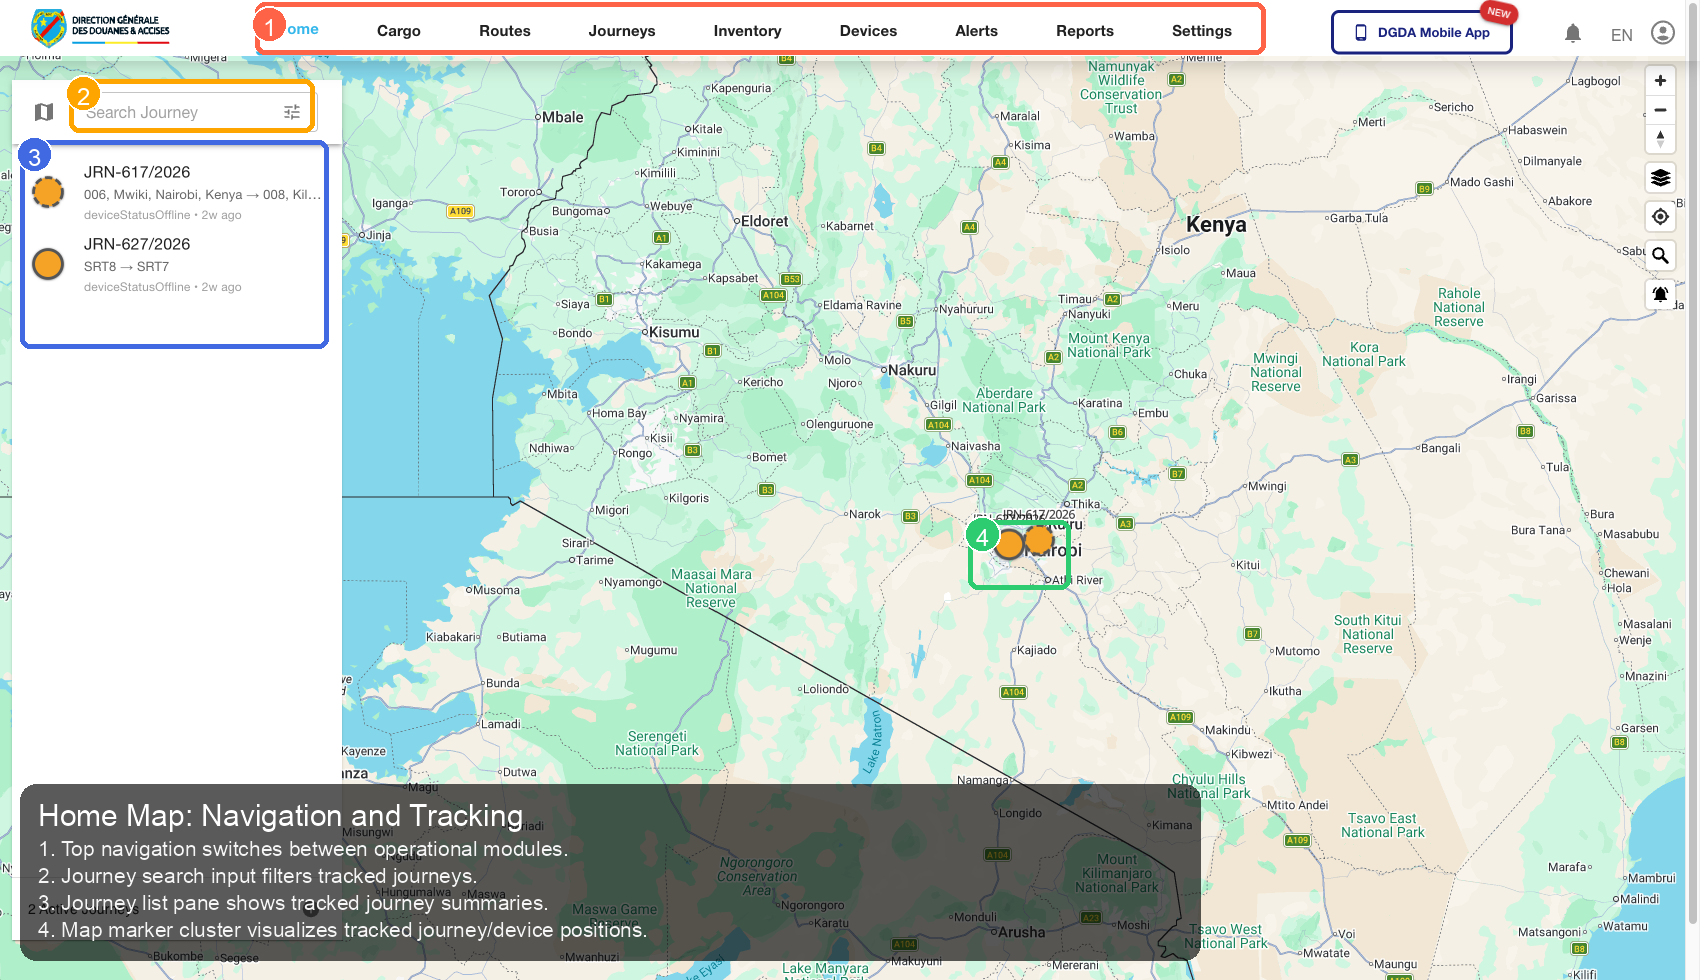The image size is (1700, 980).
Task: Open the DGDA Mobile App button
Action: click(x=1421, y=33)
